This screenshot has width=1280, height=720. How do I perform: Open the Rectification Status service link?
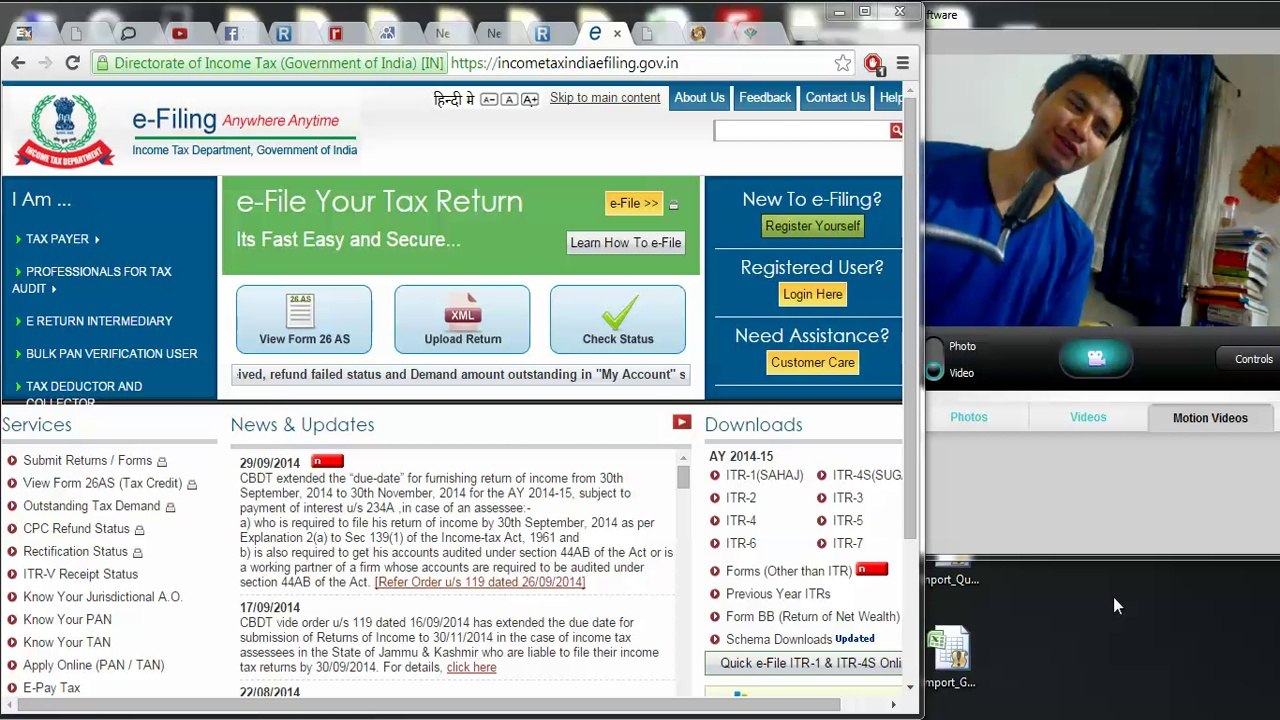[x=75, y=552]
